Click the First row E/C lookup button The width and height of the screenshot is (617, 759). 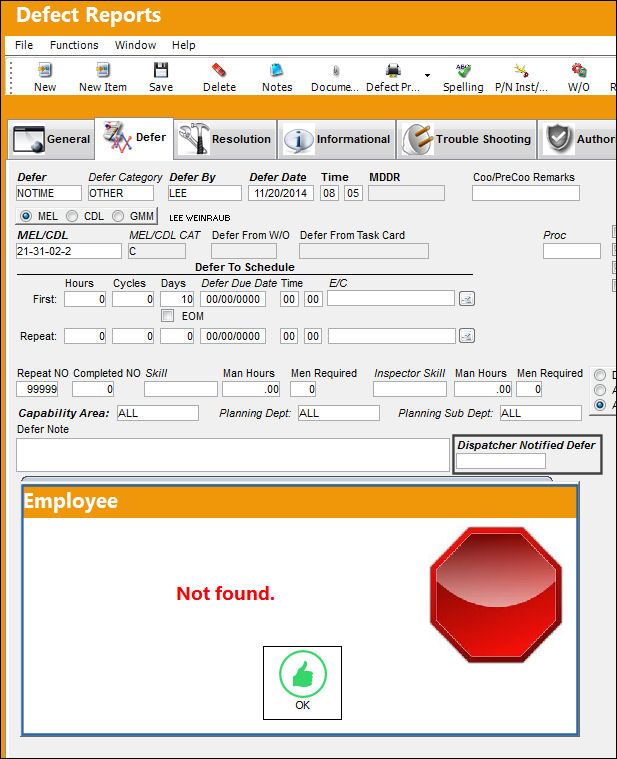(x=467, y=299)
